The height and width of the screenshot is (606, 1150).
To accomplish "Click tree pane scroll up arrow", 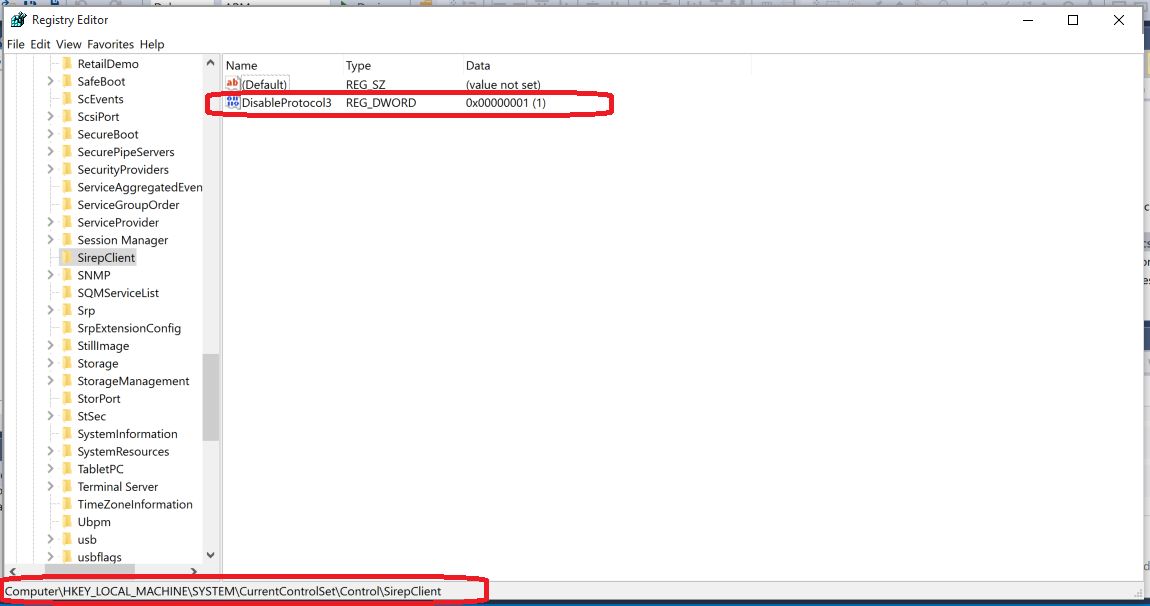I will (x=210, y=63).
